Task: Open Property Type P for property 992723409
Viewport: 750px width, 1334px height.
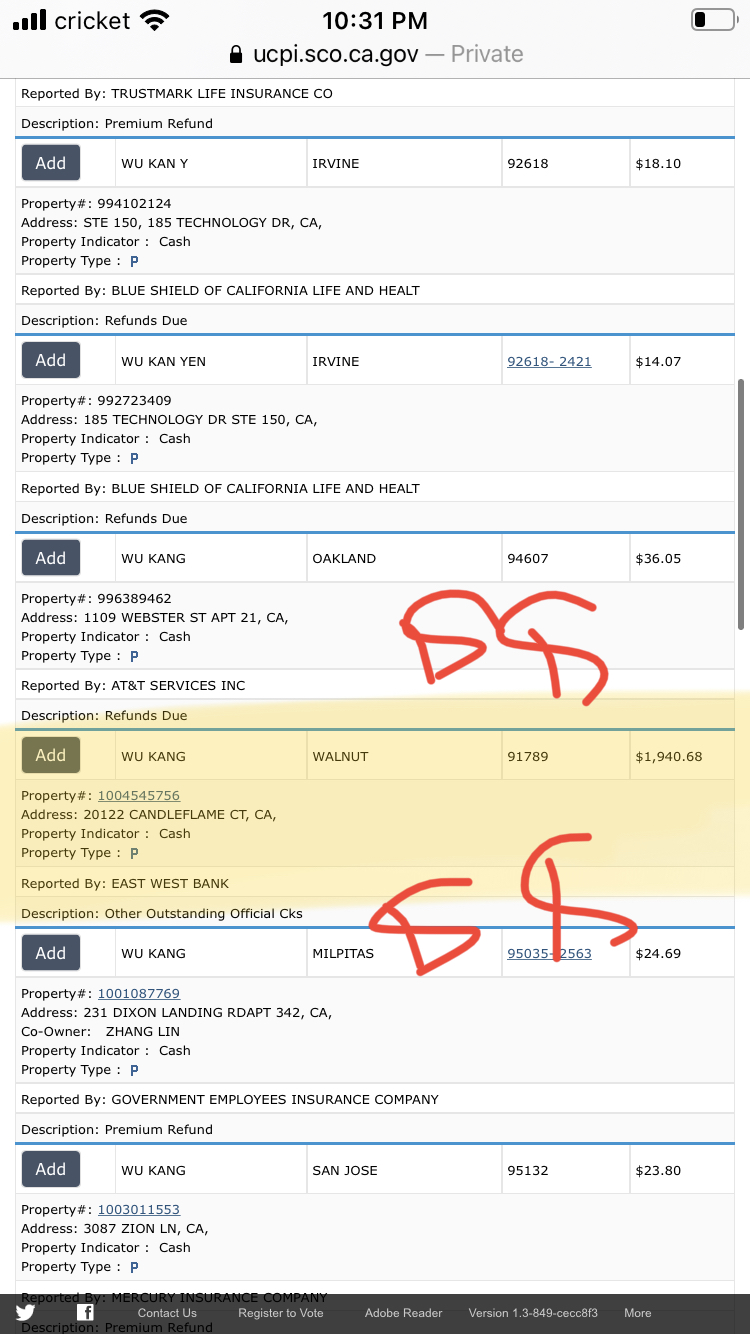Action: pos(134,458)
